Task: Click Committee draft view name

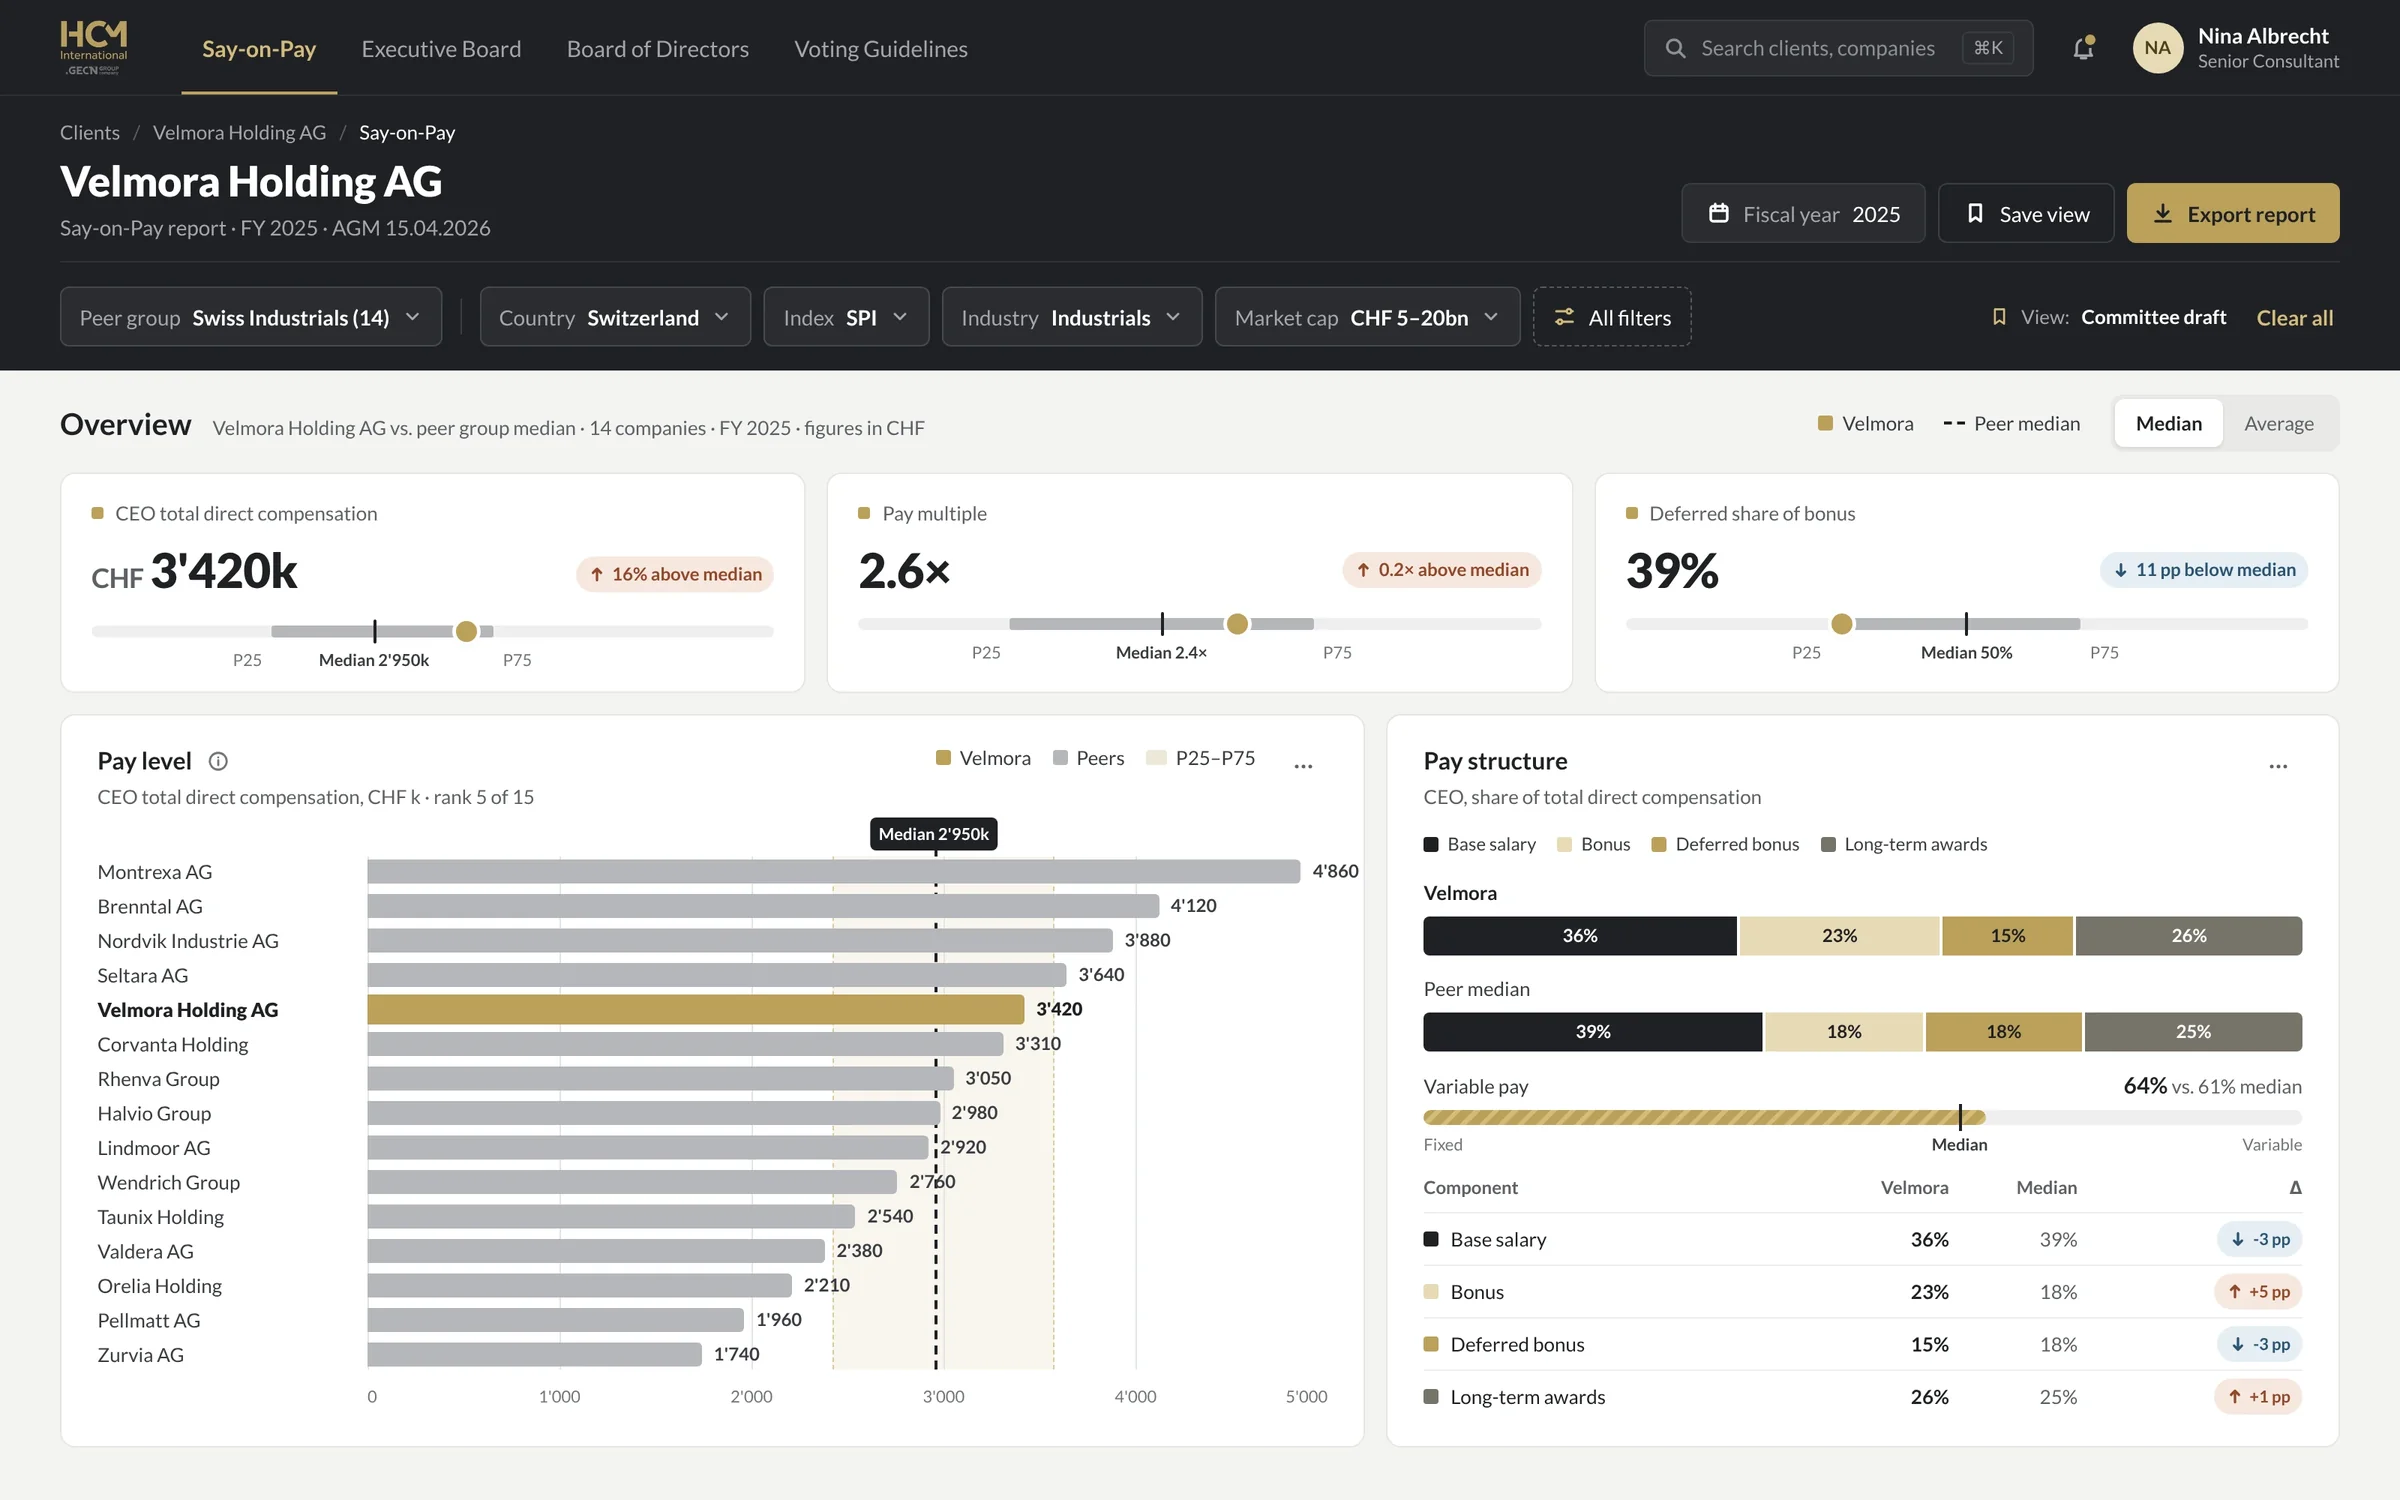Action: click(2154, 317)
